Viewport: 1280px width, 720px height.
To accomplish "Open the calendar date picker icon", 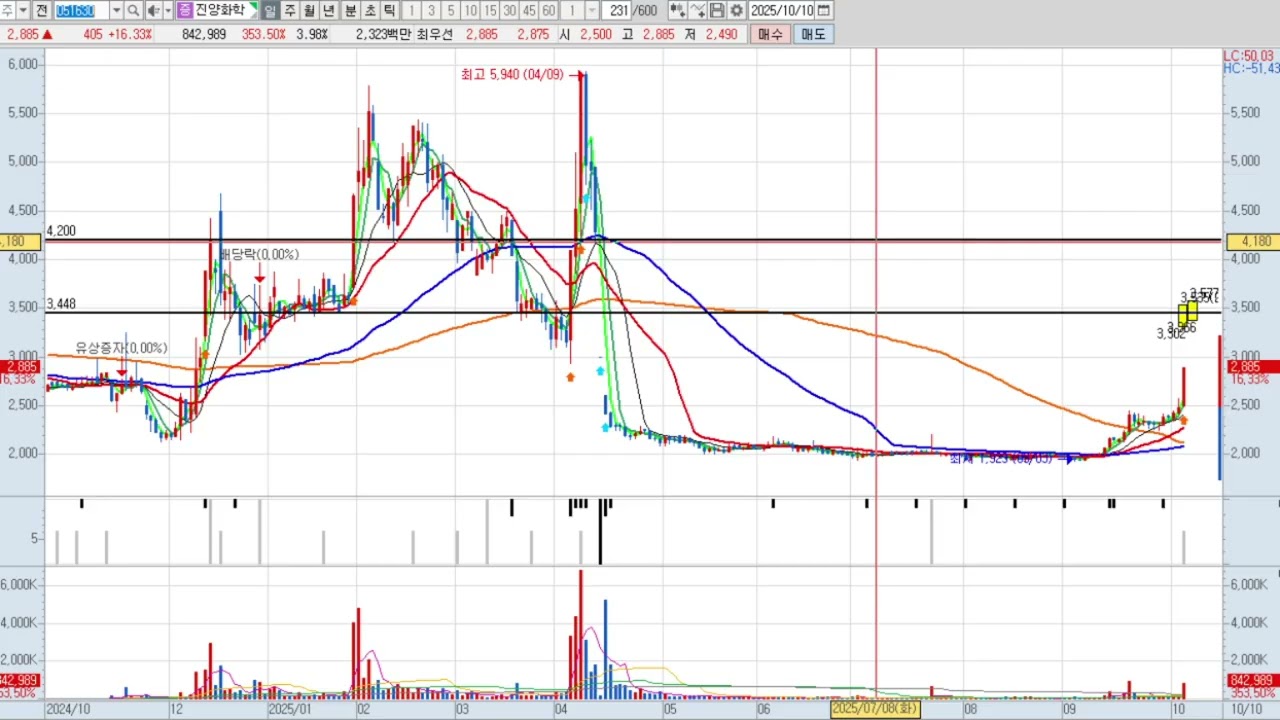I will (823, 10).
